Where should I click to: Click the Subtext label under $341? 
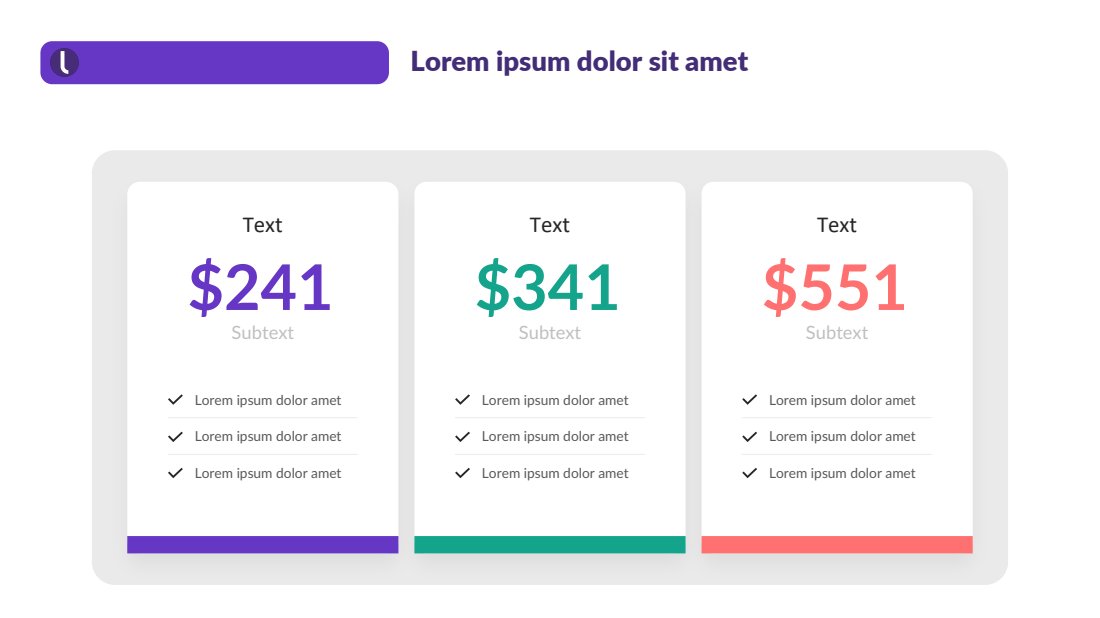549,332
